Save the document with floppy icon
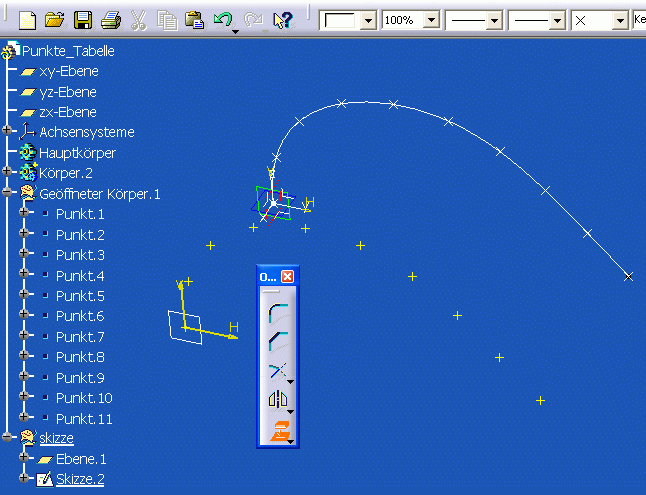Viewport: 646px width, 495px height. click(83, 20)
